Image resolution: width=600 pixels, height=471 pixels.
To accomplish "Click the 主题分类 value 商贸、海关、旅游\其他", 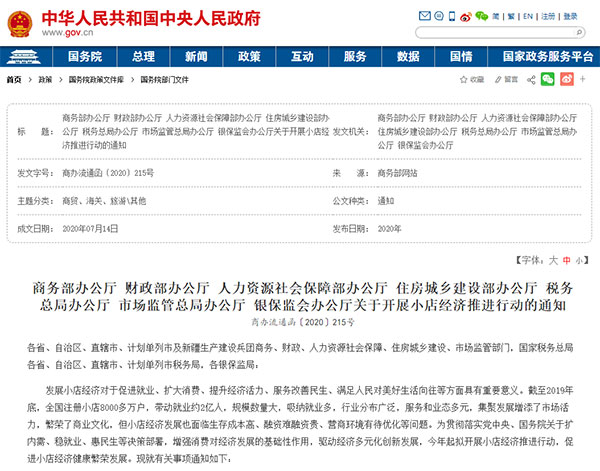I will (x=104, y=201).
